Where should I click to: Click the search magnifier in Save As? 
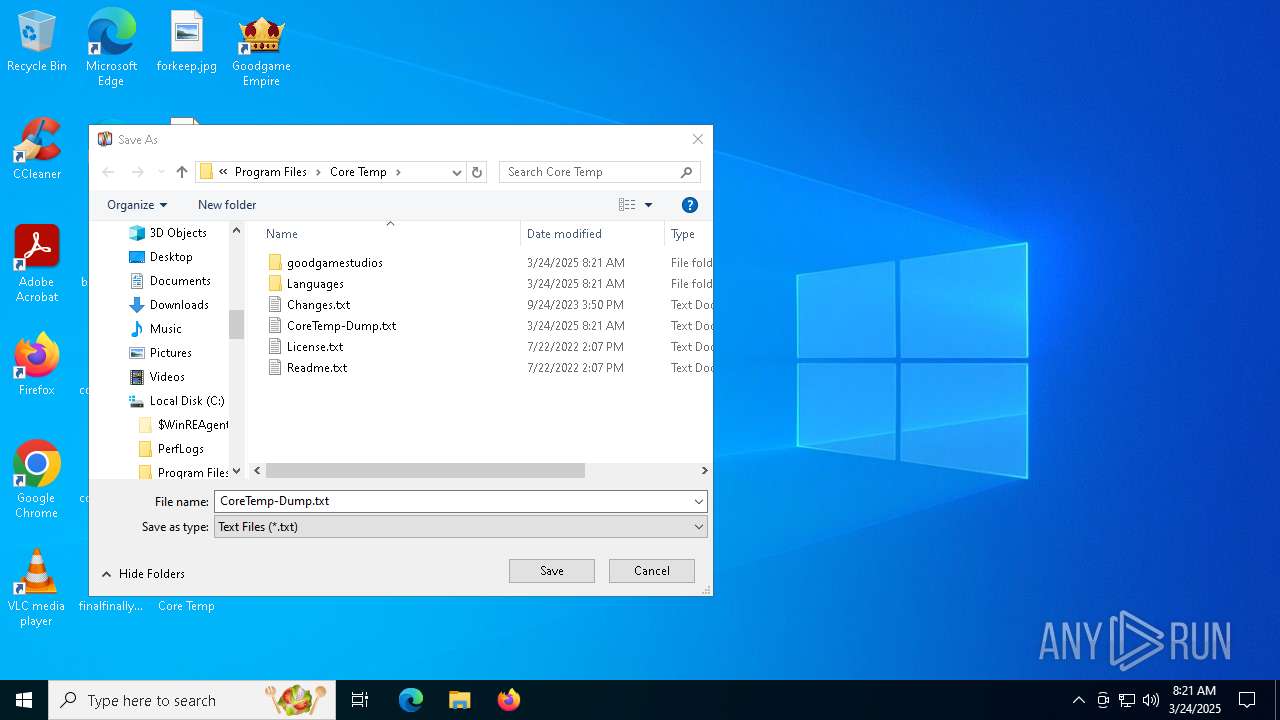(686, 172)
